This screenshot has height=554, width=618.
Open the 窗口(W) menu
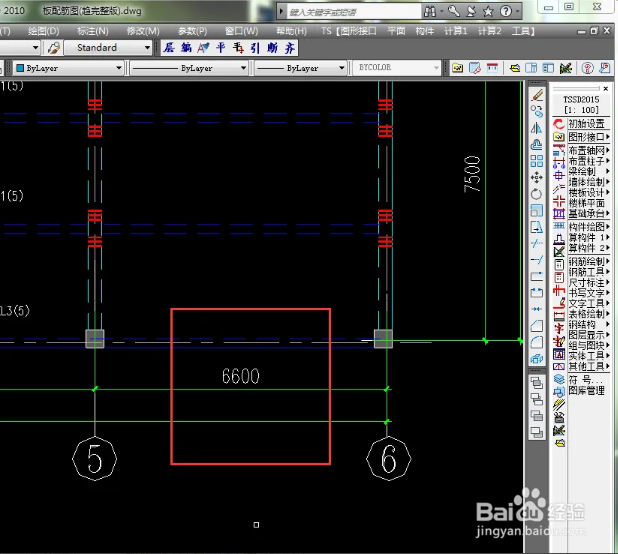click(x=243, y=31)
